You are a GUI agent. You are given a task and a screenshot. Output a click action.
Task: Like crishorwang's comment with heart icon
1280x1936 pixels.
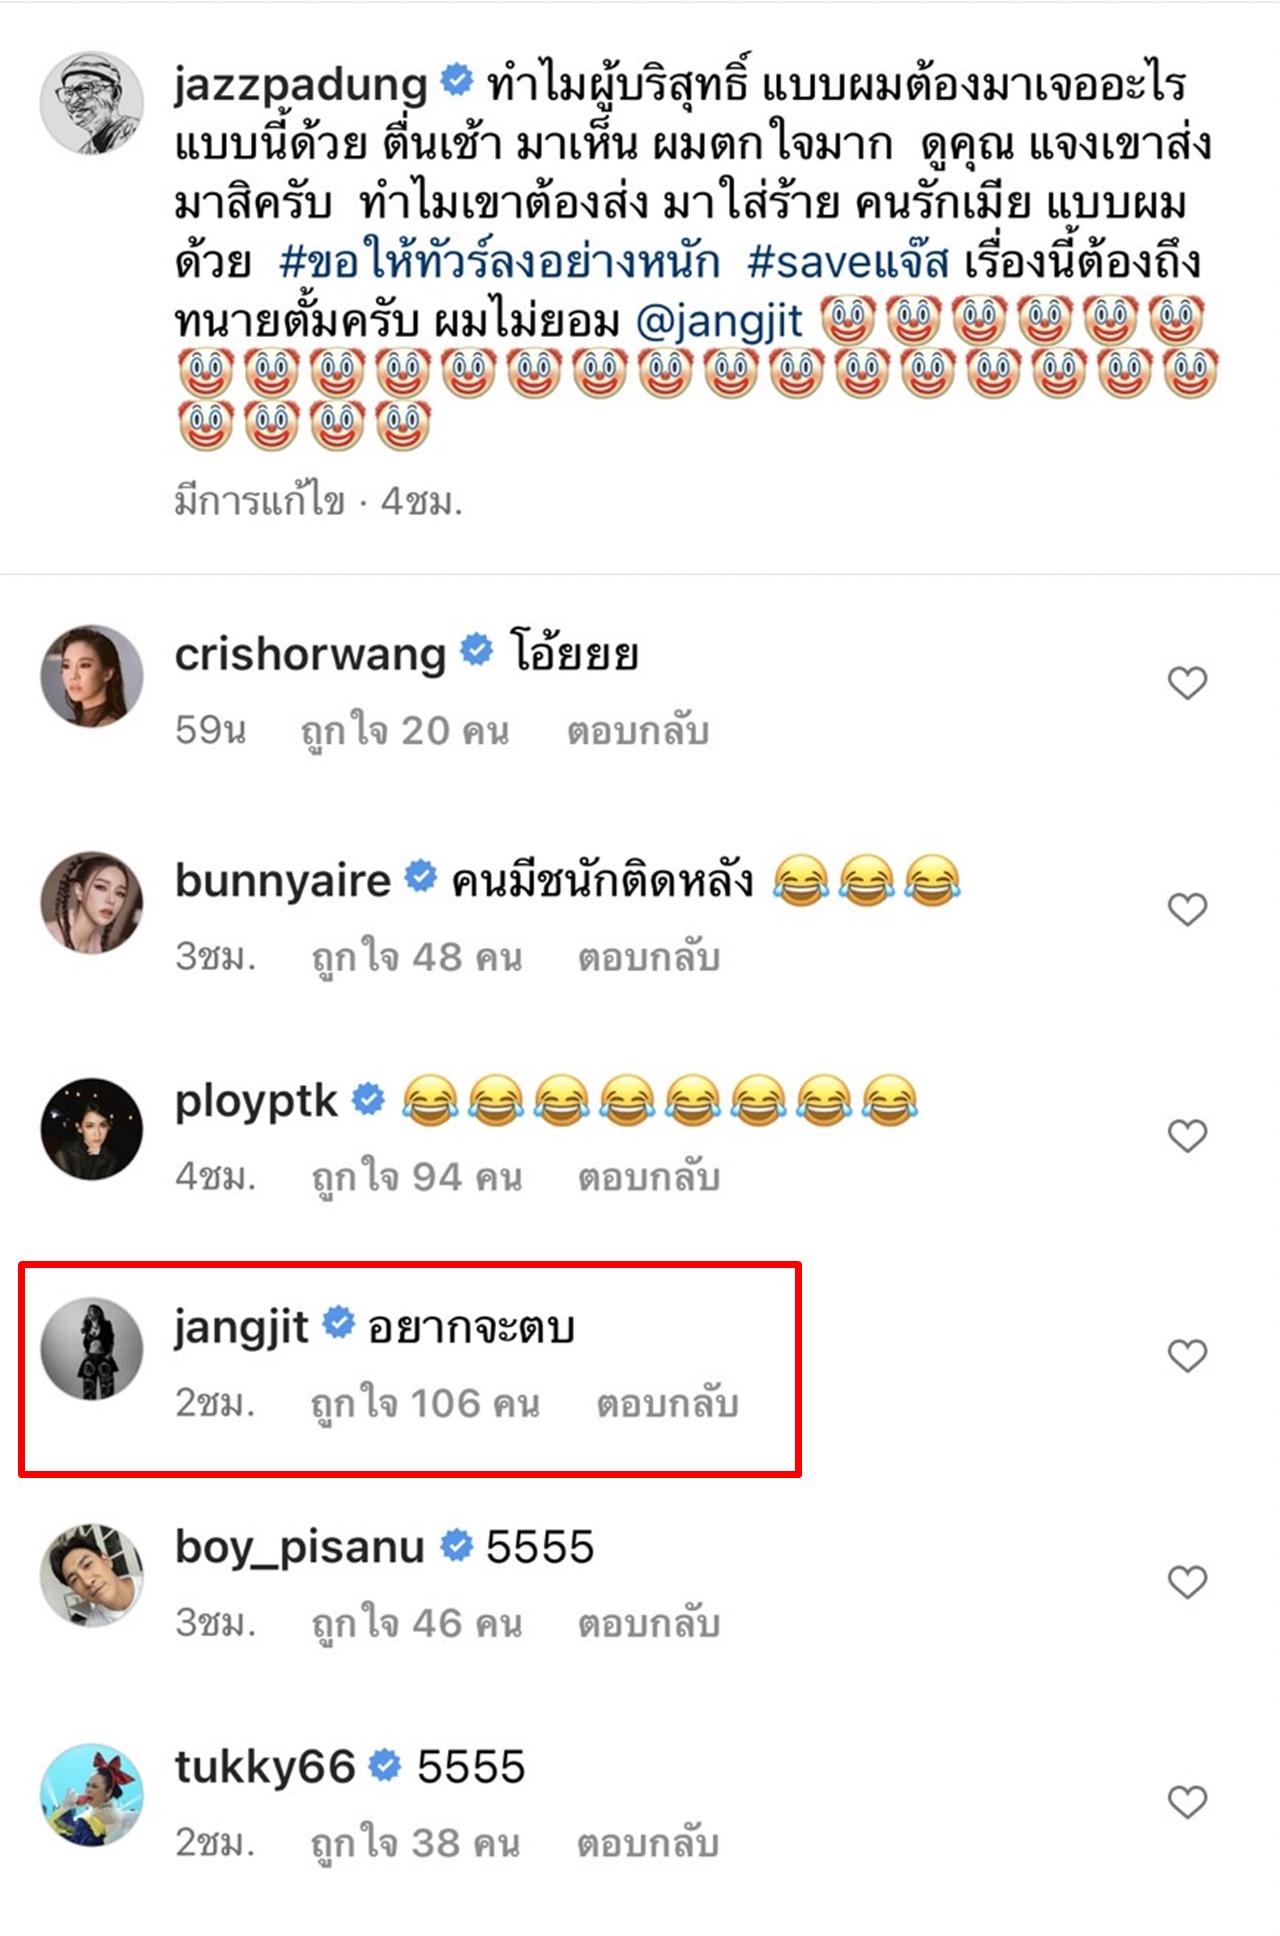pos(1187,683)
